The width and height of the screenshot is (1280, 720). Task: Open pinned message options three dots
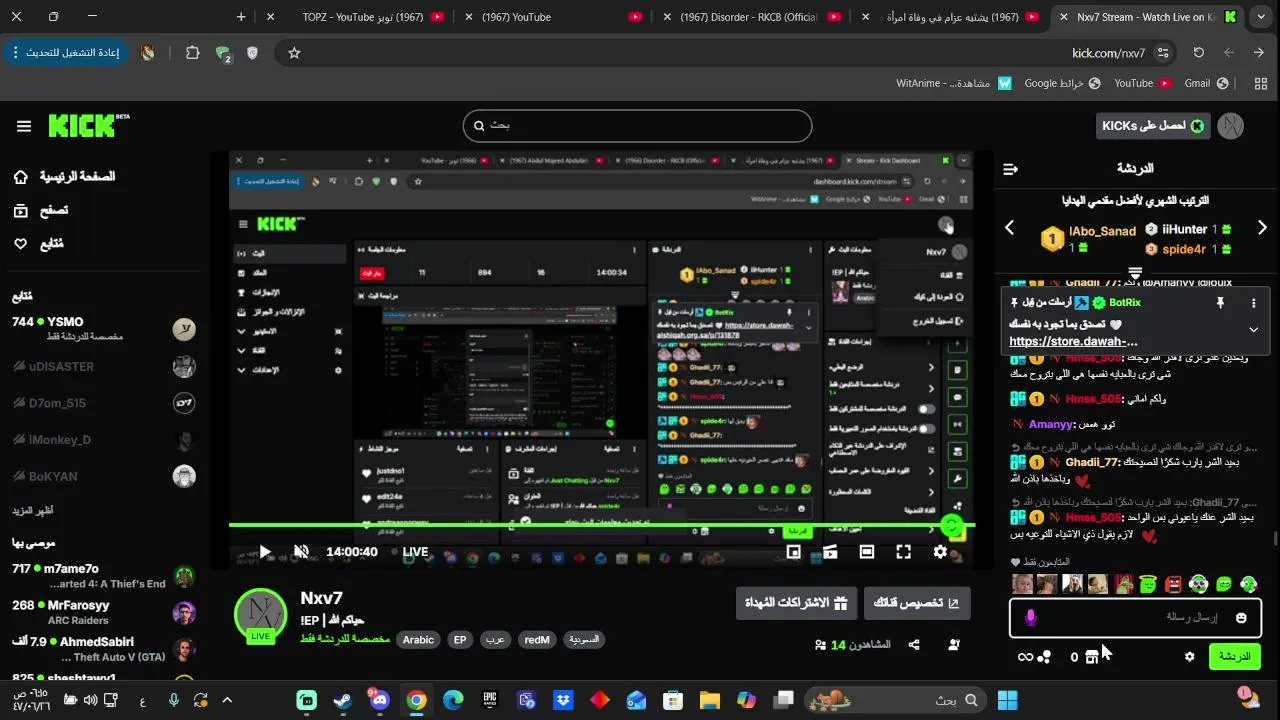click(x=1253, y=303)
